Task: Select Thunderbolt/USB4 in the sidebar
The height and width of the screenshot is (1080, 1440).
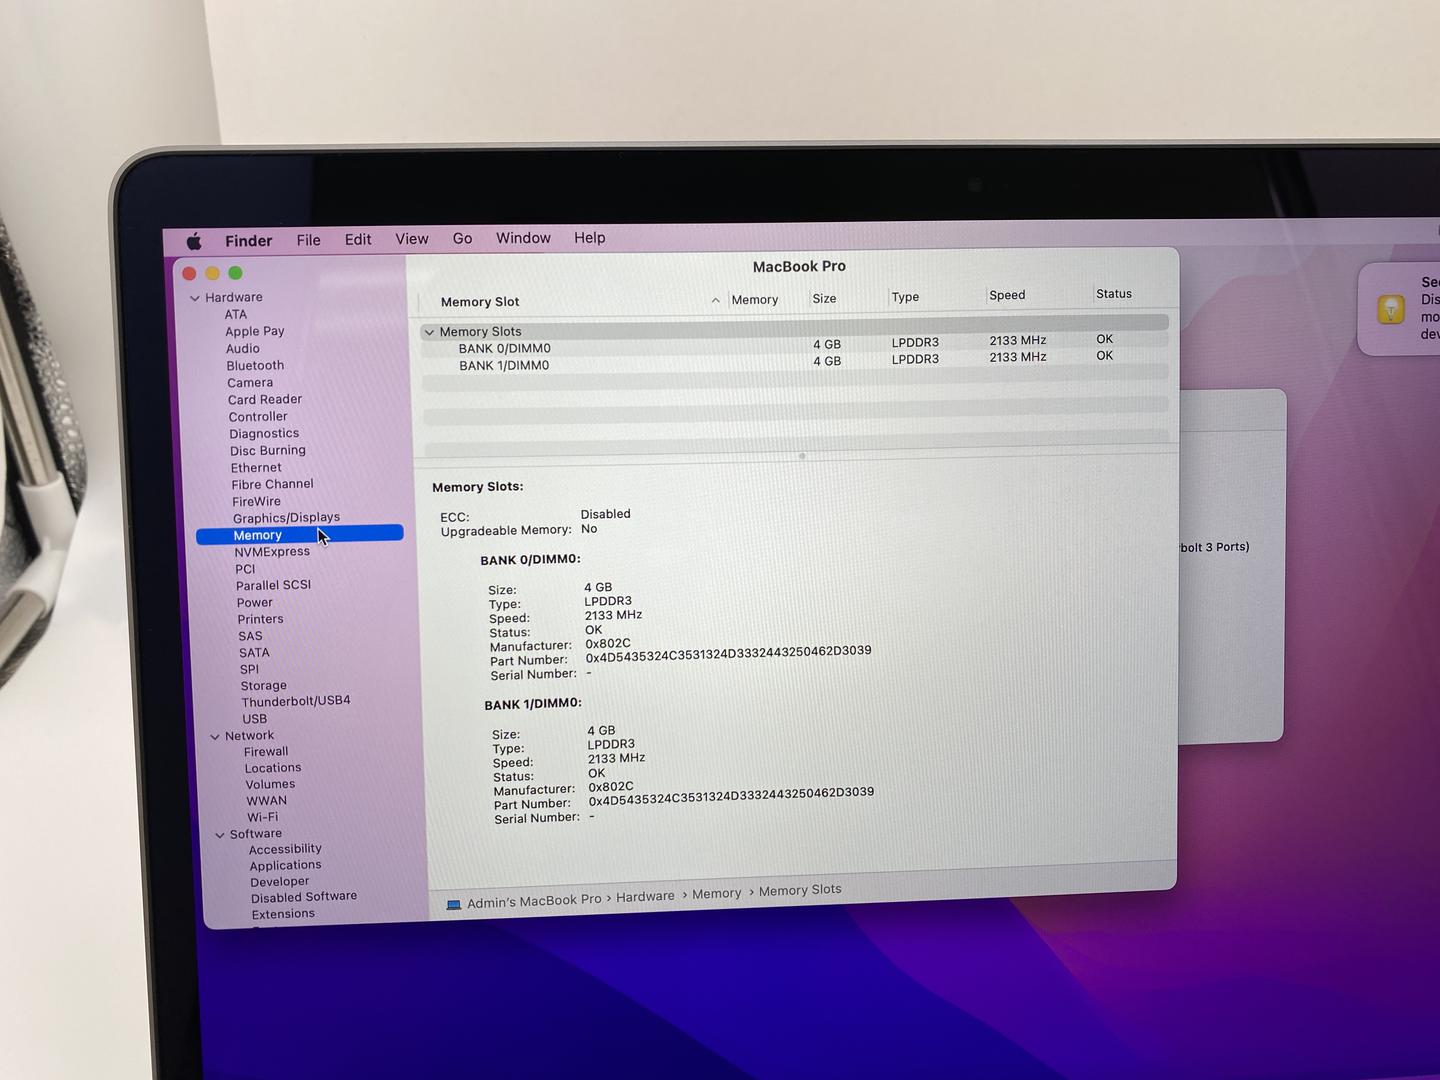Action: [x=296, y=701]
